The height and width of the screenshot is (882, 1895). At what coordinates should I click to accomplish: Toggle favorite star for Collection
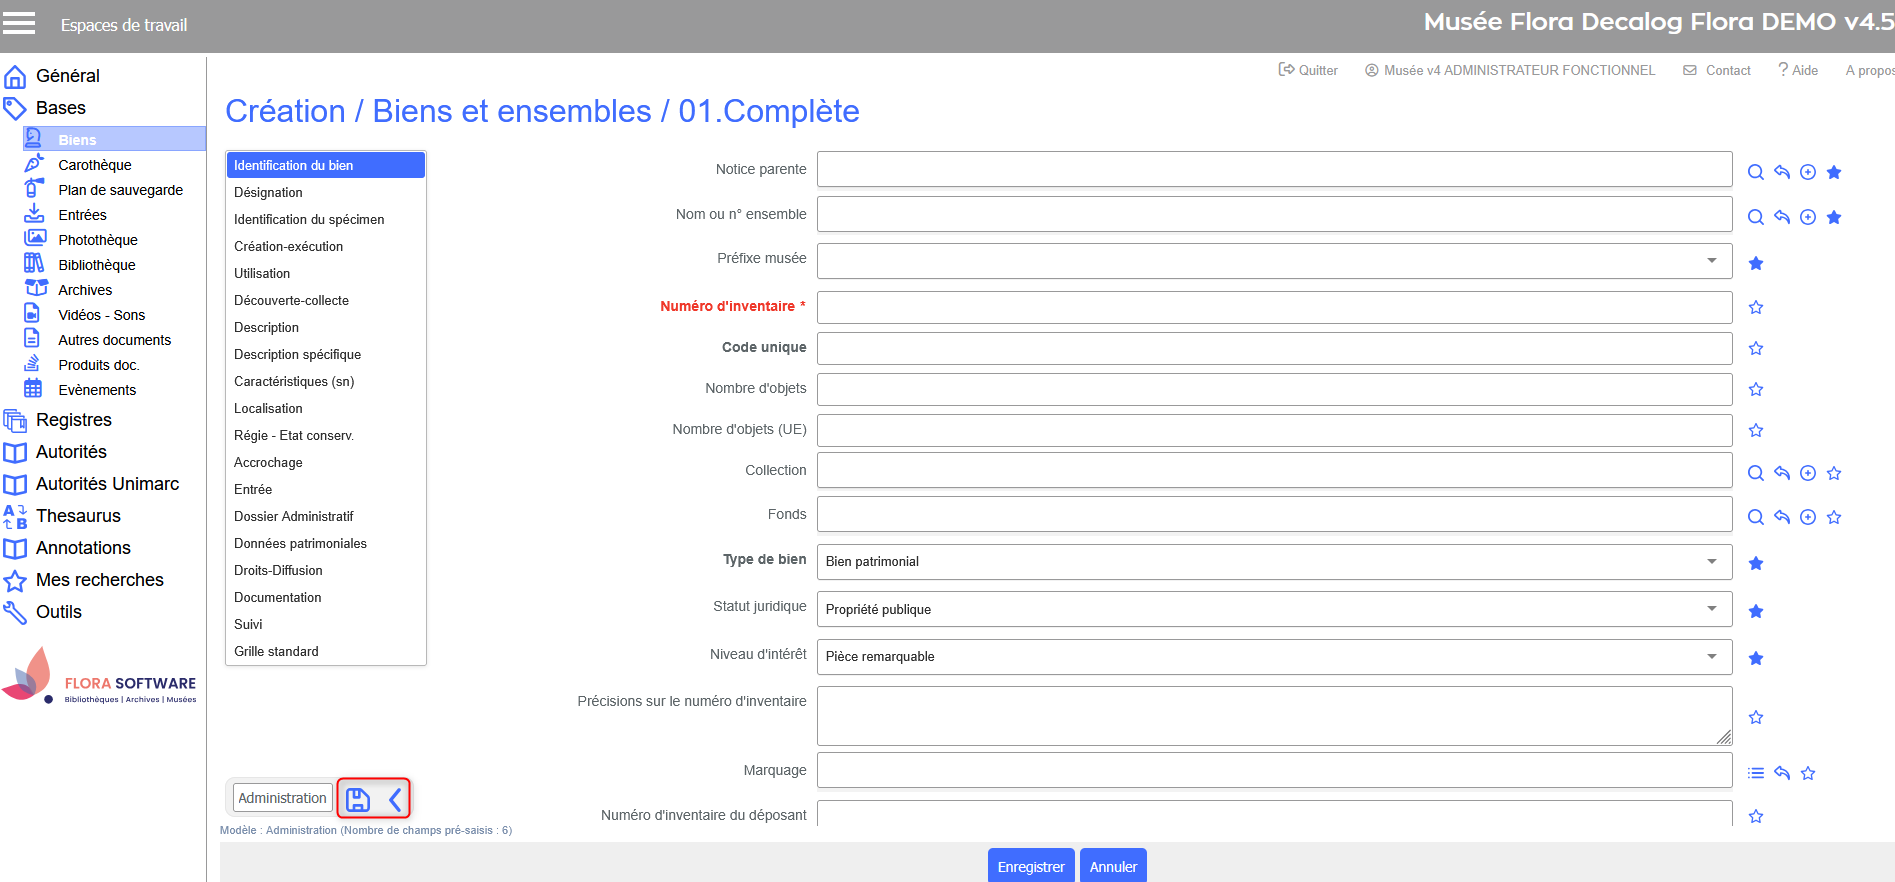tap(1834, 473)
